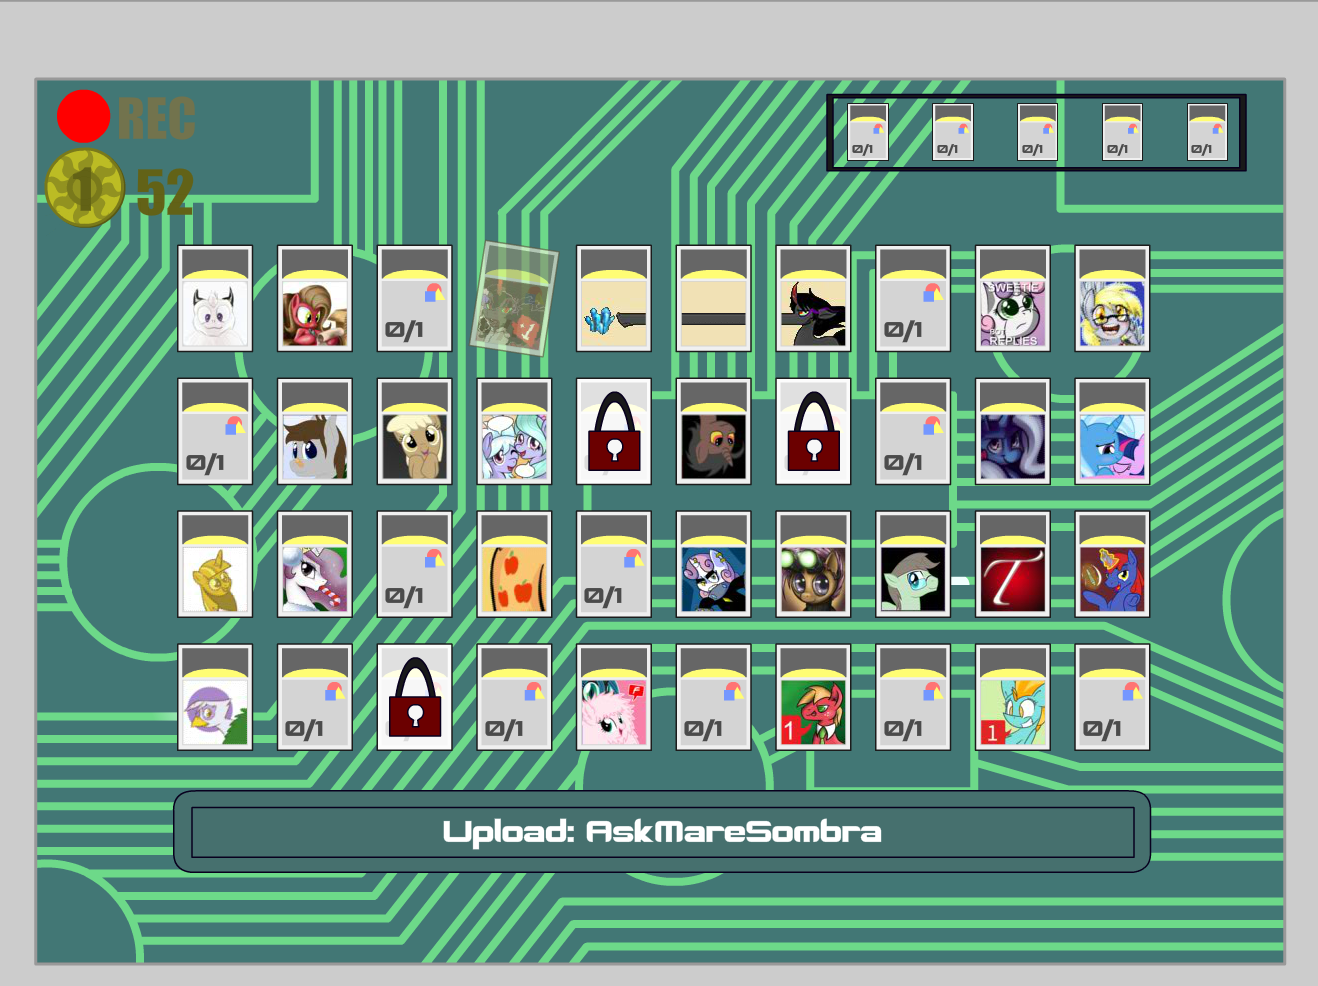The height and width of the screenshot is (986, 1318).
Task: Select empty 0/1 slot between the two badge-1 cards
Action: click(x=913, y=697)
